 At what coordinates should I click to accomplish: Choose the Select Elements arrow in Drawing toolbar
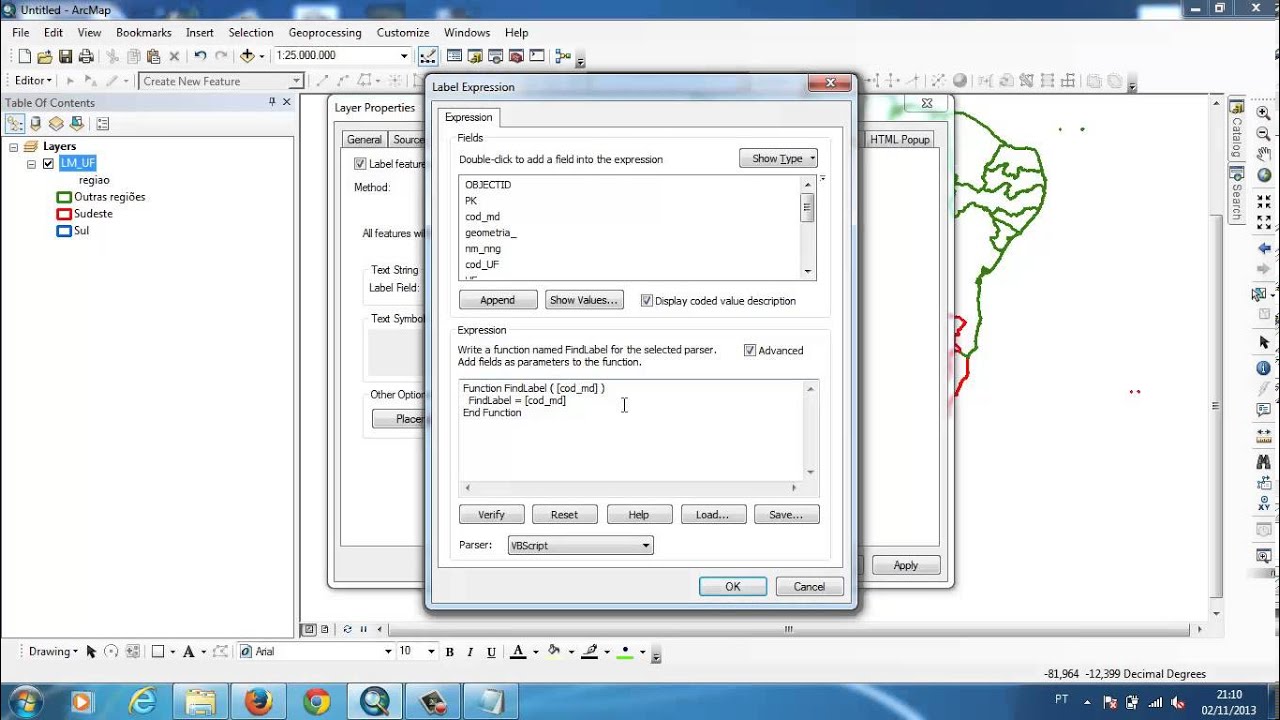coord(91,652)
